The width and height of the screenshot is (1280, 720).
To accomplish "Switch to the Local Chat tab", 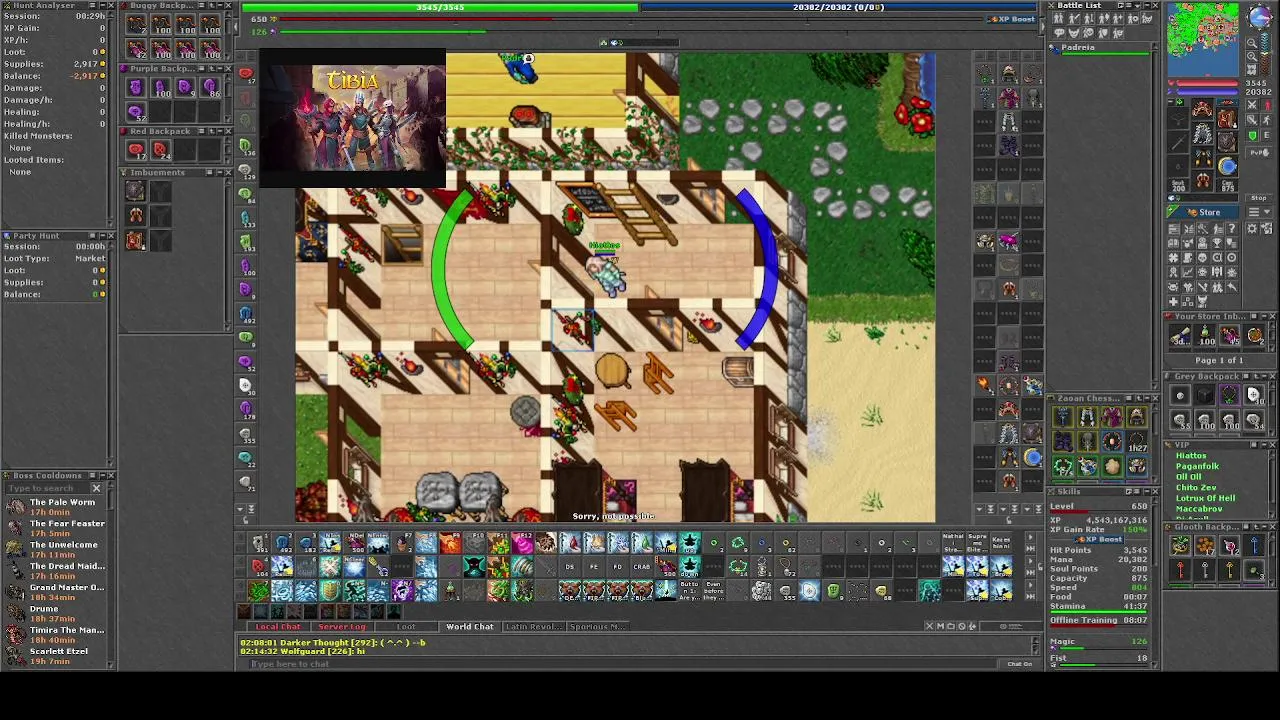I will [277, 627].
